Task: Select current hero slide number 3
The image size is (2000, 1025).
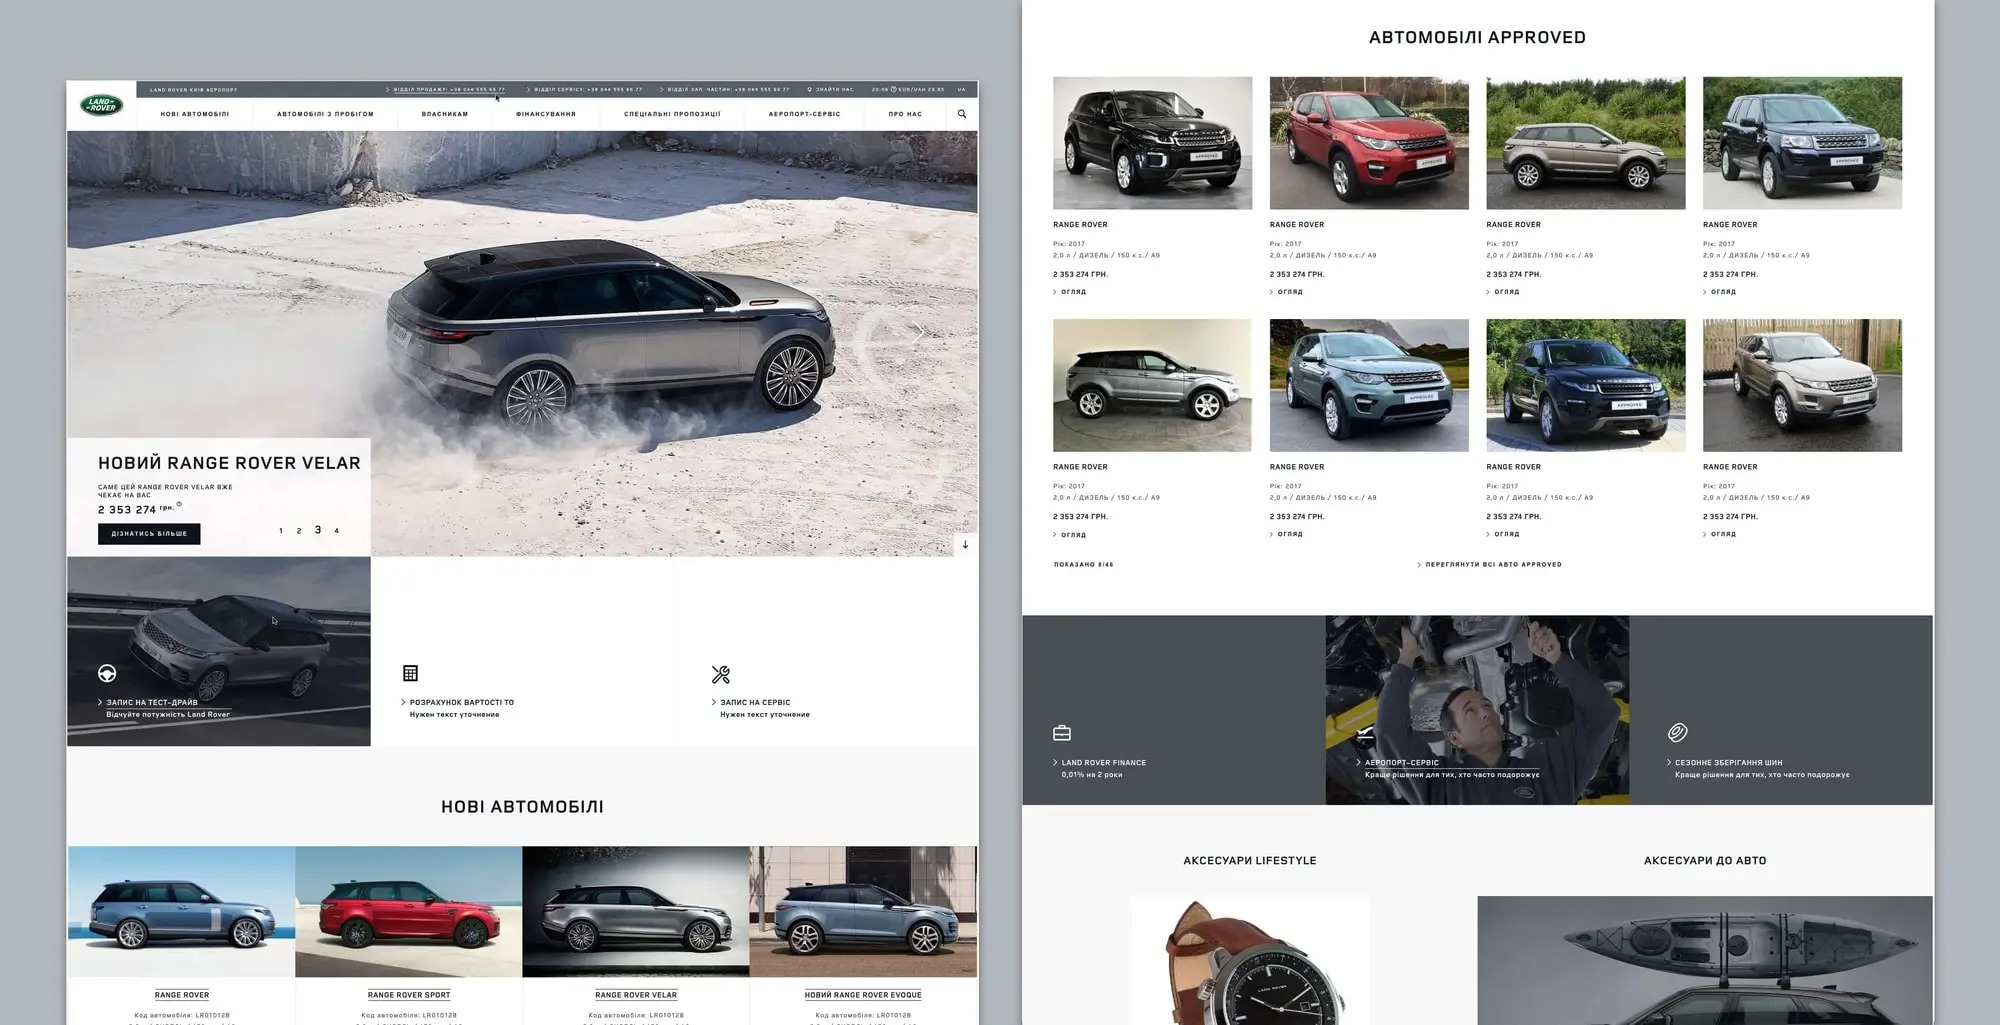Action: click(x=318, y=530)
